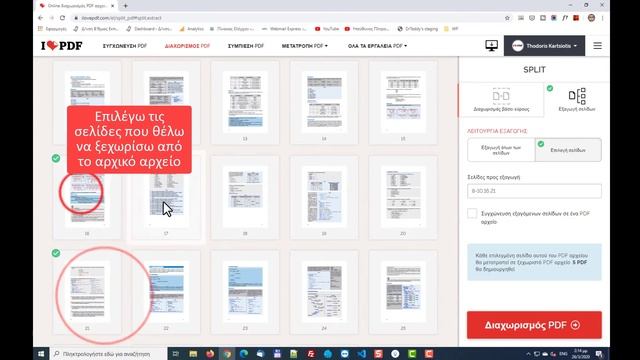Select page 13 thumbnail
The height and width of the screenshot is (360, 640).
(245, 103)
